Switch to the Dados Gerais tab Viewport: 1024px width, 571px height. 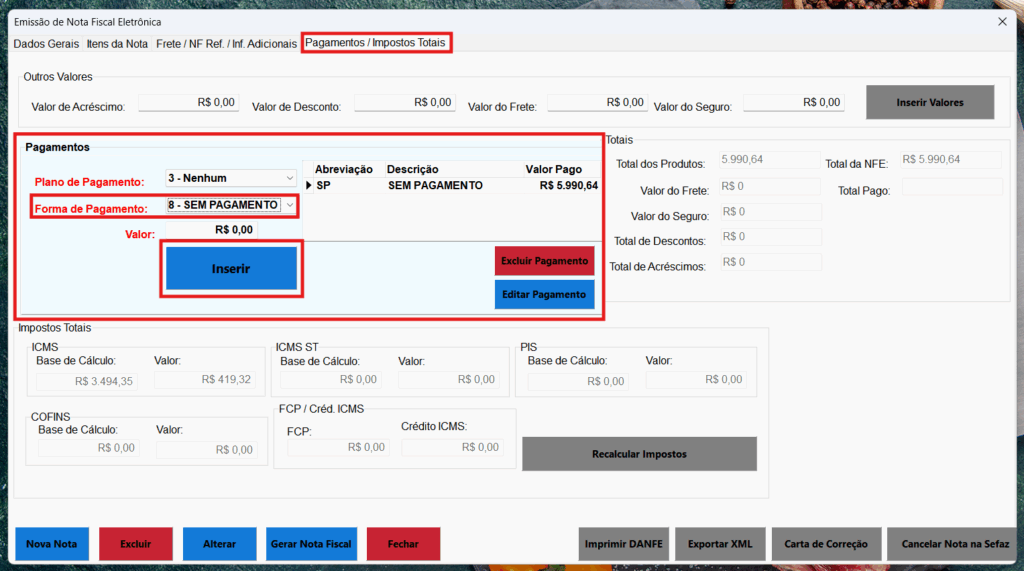coord(45,44)
